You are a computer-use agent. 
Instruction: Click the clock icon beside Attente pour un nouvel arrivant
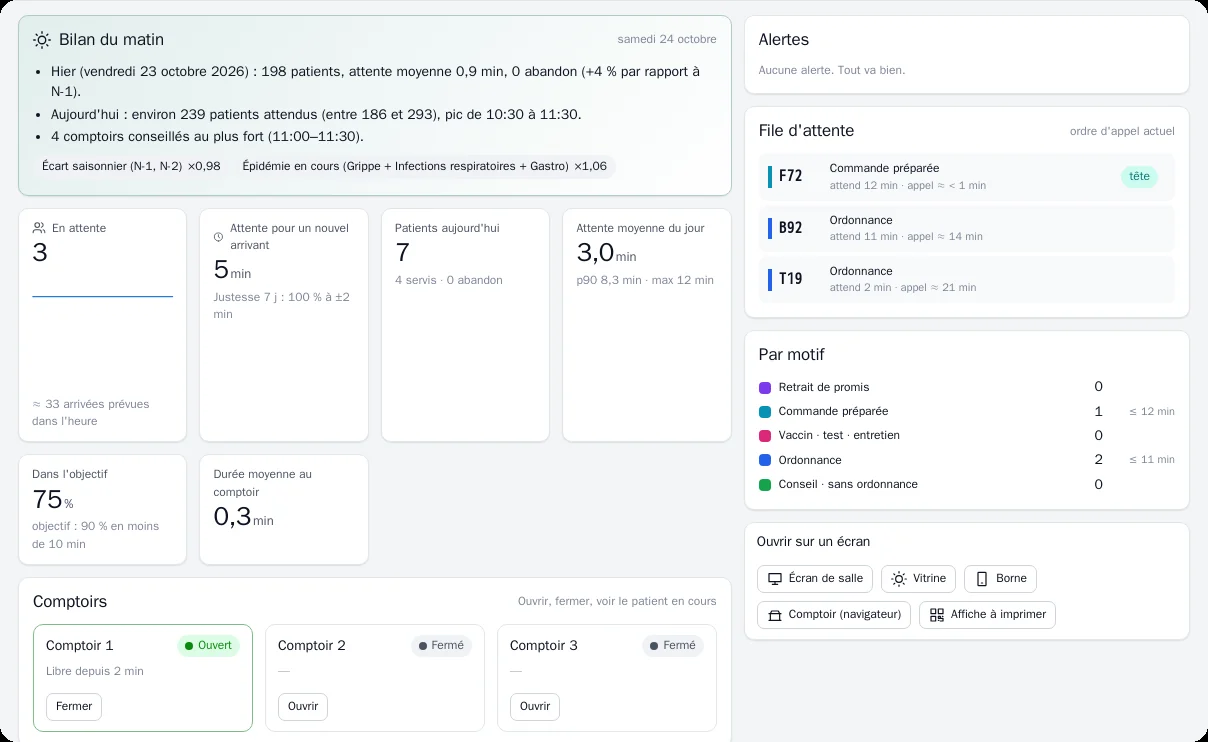pyautogui.click(x=219, y=237)
